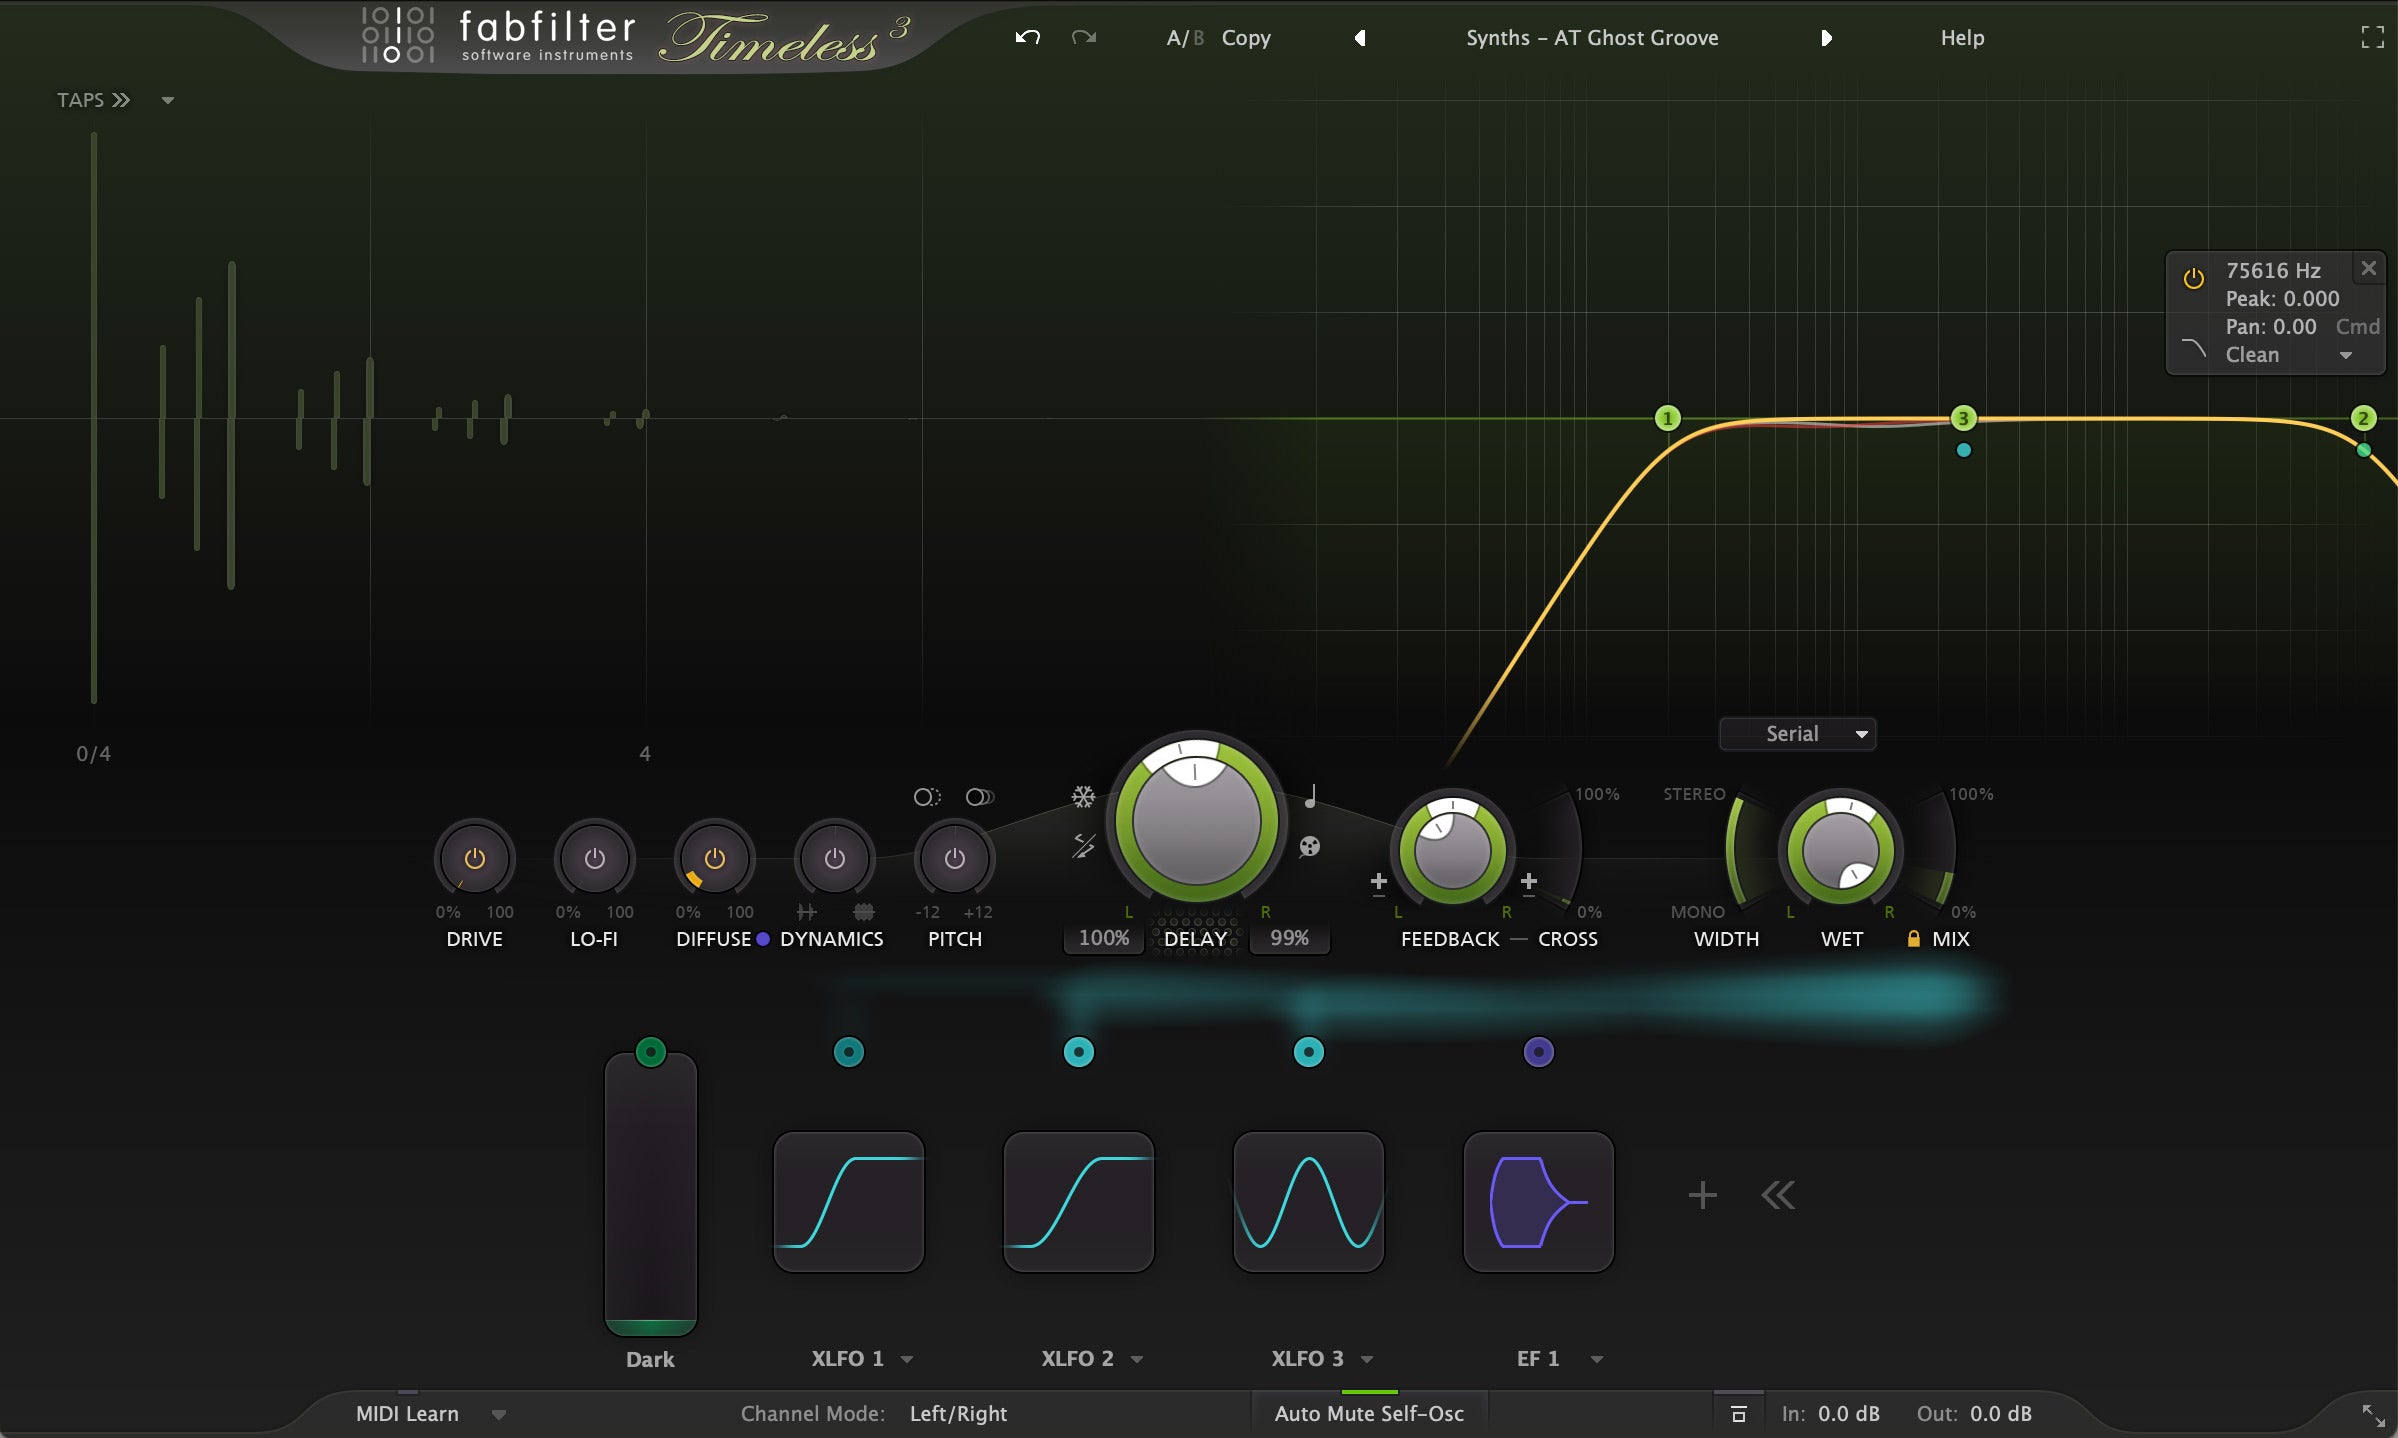Open the XLFO 1 options dropdown
2398x1438 pixels.
[907, 1359]
